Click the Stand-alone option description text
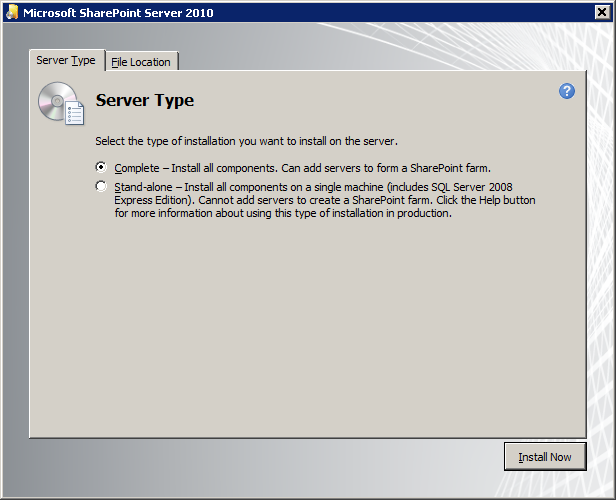The image size is (616, 500). click(324, 200)
